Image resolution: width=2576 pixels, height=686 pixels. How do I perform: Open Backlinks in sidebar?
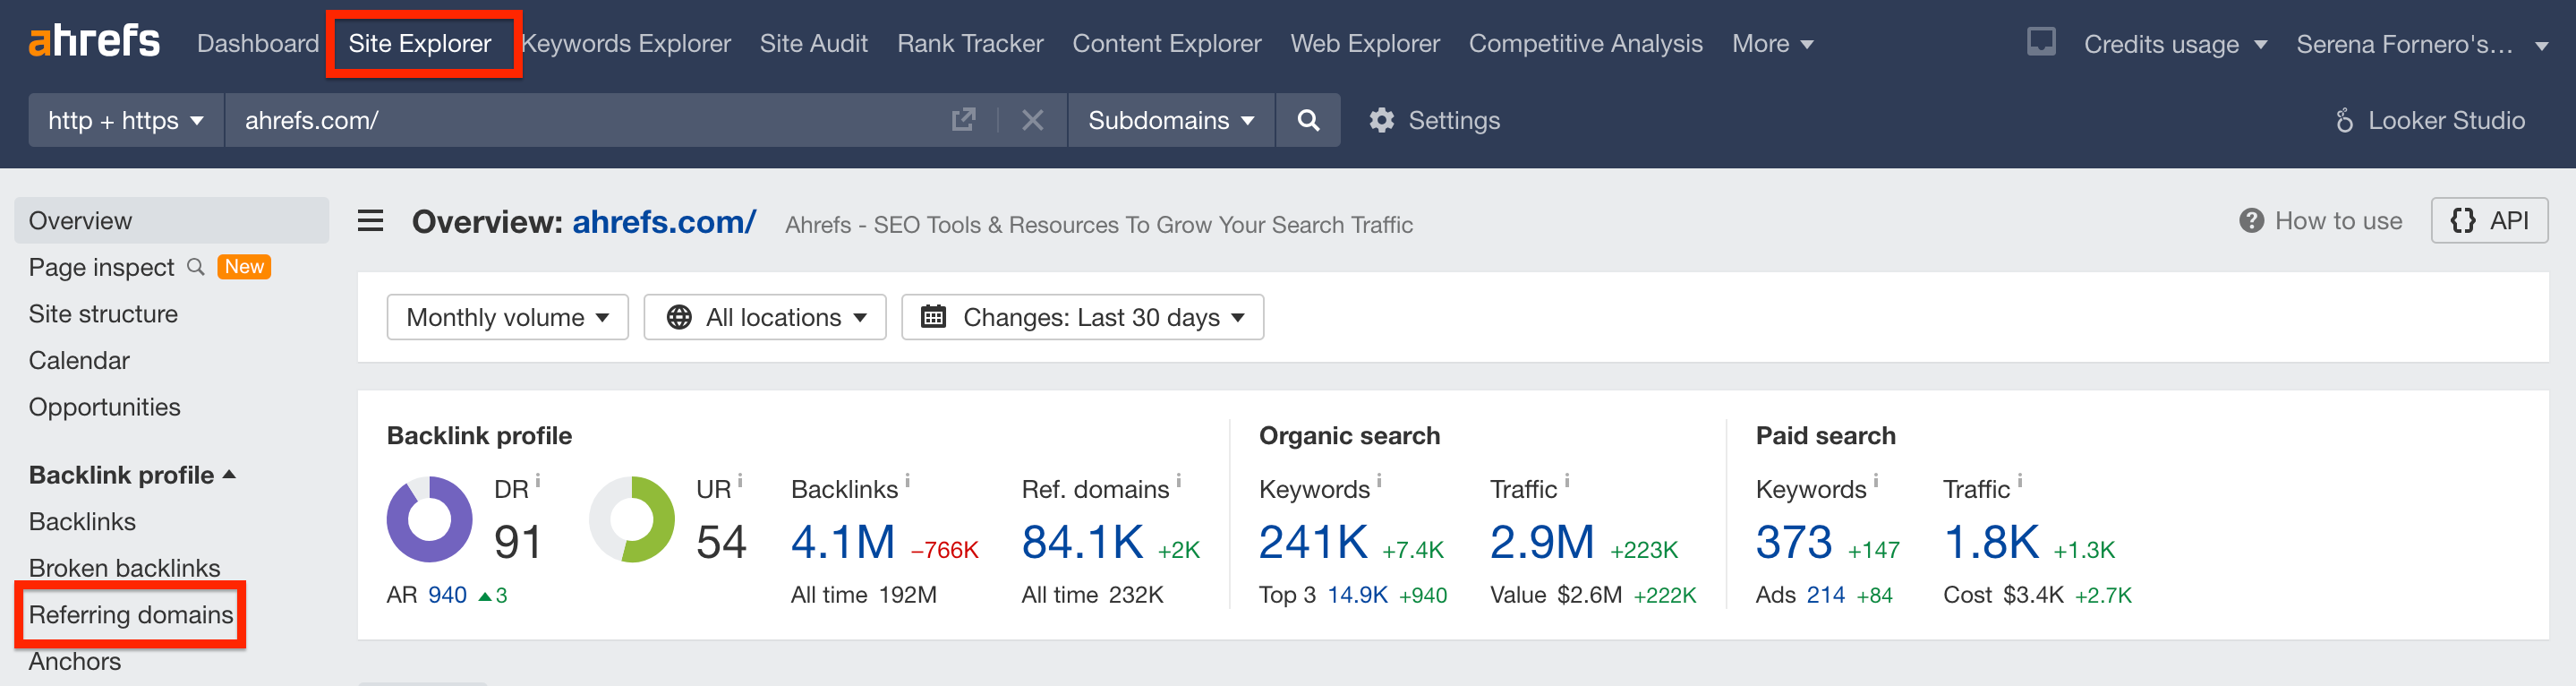tap(82, 521)
